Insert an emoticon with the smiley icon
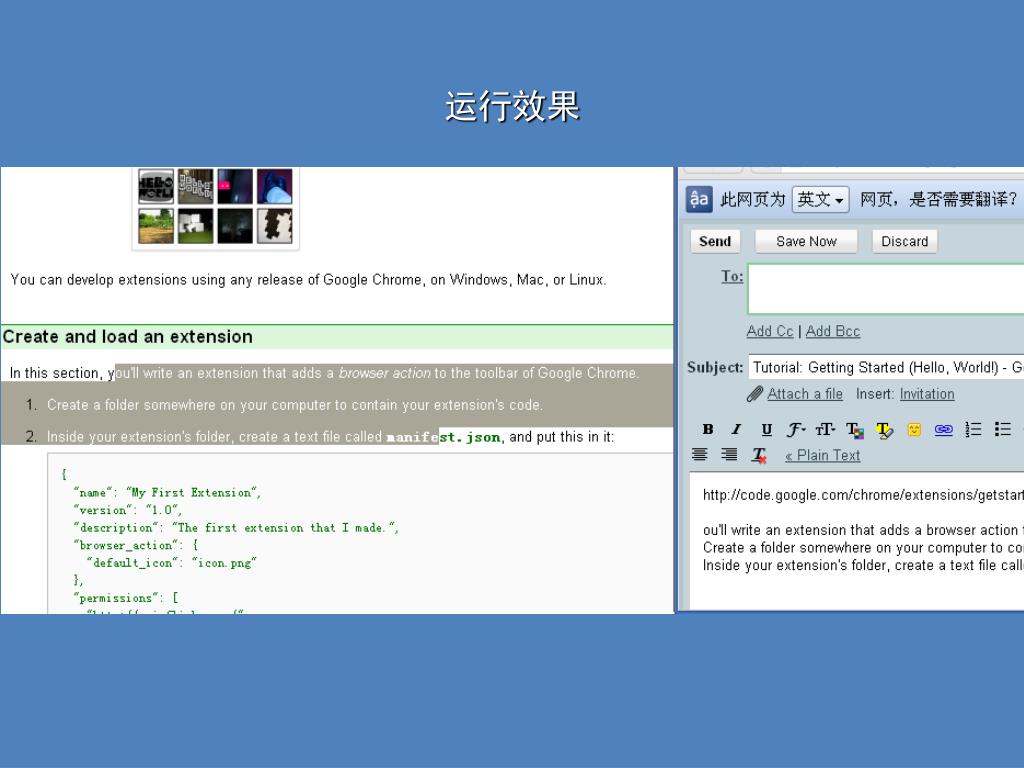This screenshot has height=768, width=1024. coord(914,430)
